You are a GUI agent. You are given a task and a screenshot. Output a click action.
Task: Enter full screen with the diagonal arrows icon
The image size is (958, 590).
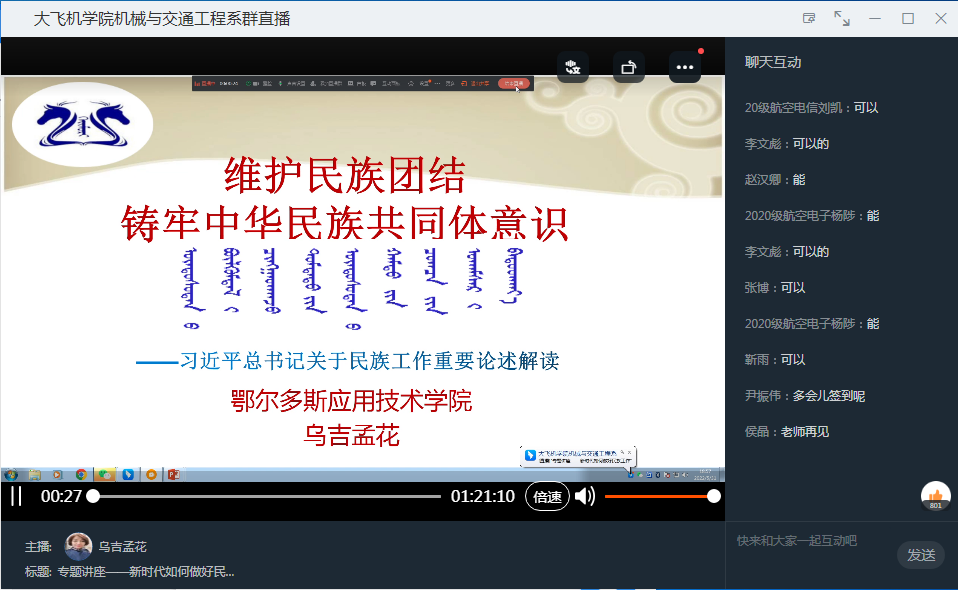(842, 18)
